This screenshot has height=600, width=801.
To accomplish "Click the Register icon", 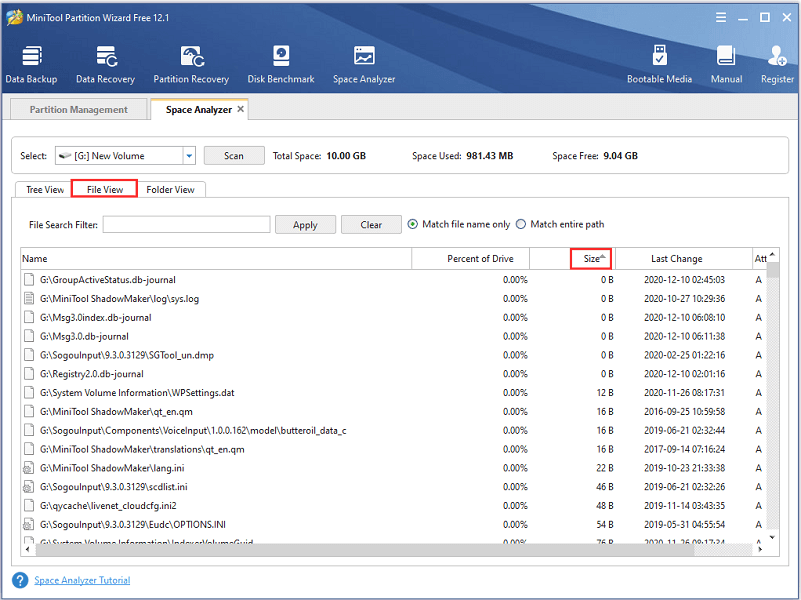I will coord(777,64).
